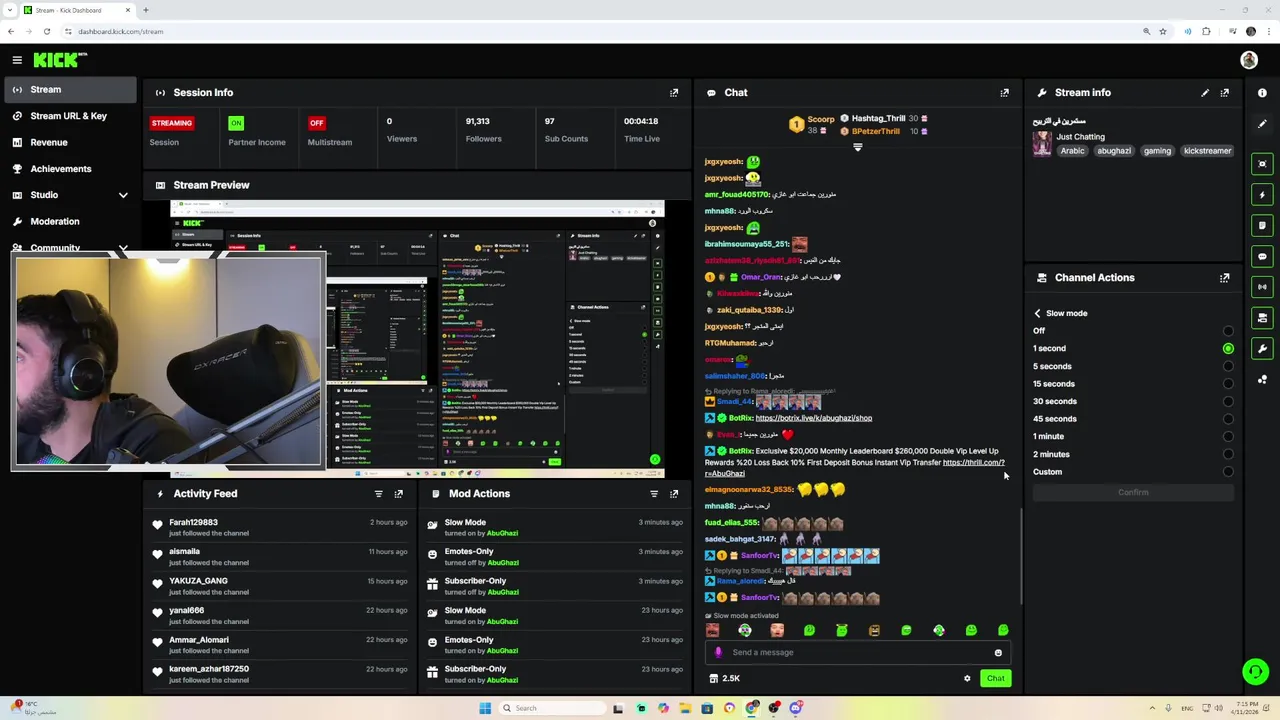Open Stream URL & Key page
The height and width of the screenshot is (720, 1280).
tap(68, 116)
